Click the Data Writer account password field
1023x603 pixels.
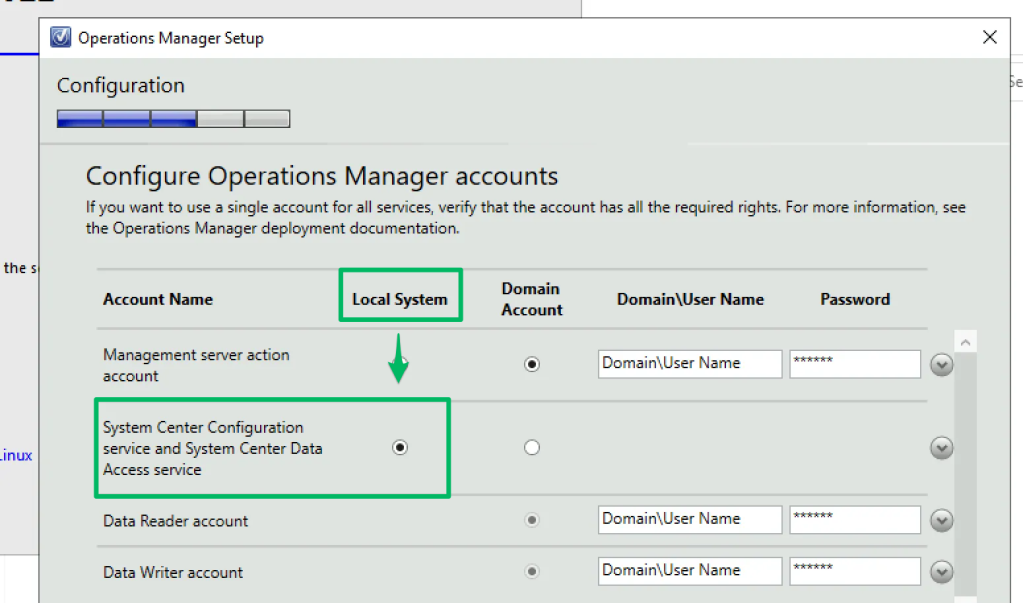[x=854, y=571]
